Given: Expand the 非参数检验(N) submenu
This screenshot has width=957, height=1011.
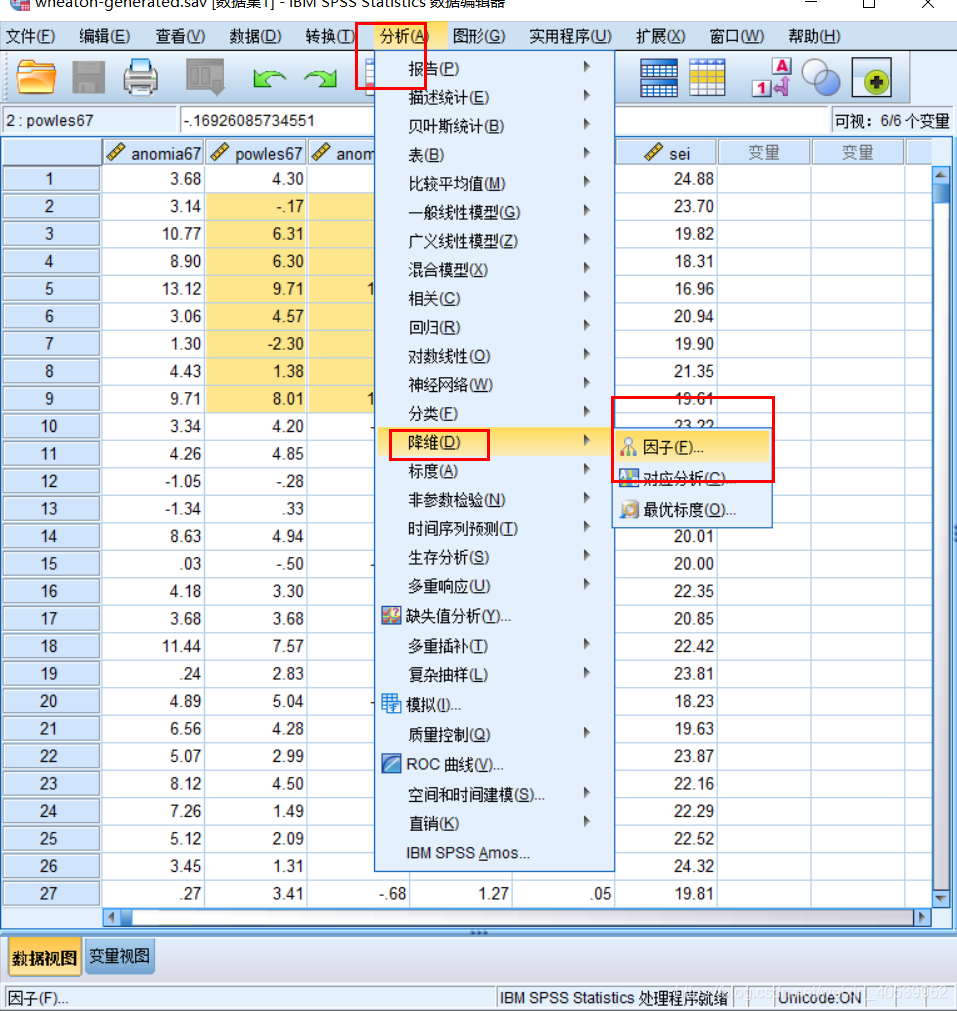Looking at the screenshot, I should click(x=494, y=500).
